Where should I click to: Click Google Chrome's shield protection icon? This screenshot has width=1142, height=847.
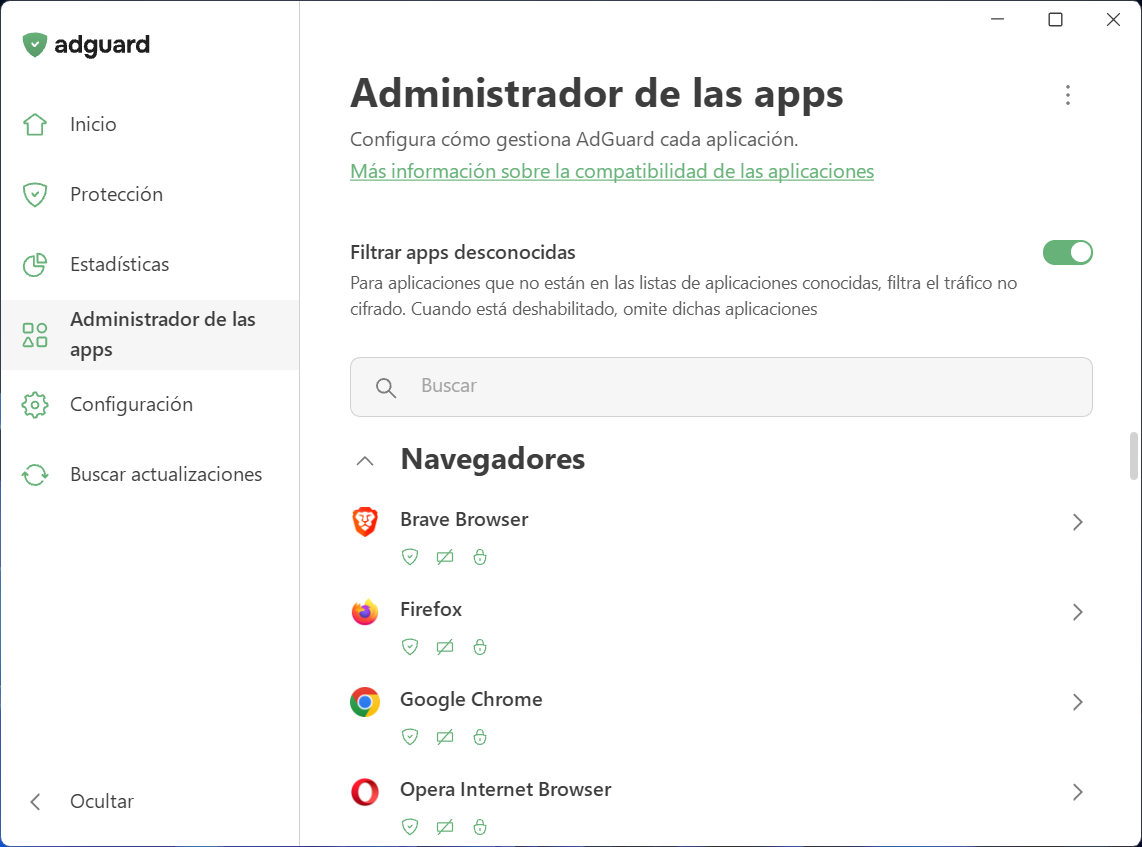point(410,737)
